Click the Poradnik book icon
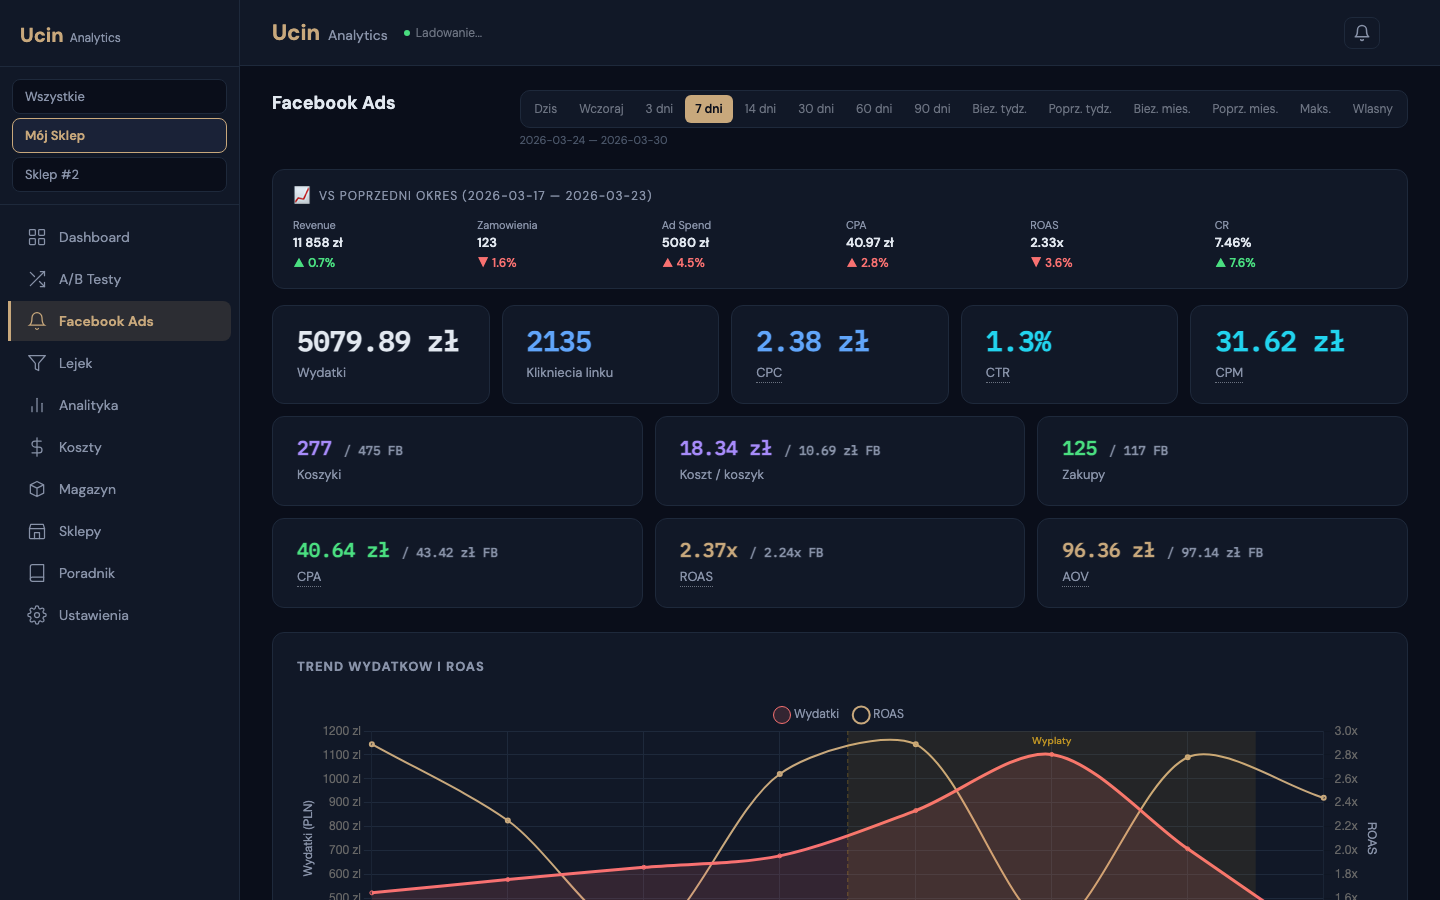 (x=37, y=573)
